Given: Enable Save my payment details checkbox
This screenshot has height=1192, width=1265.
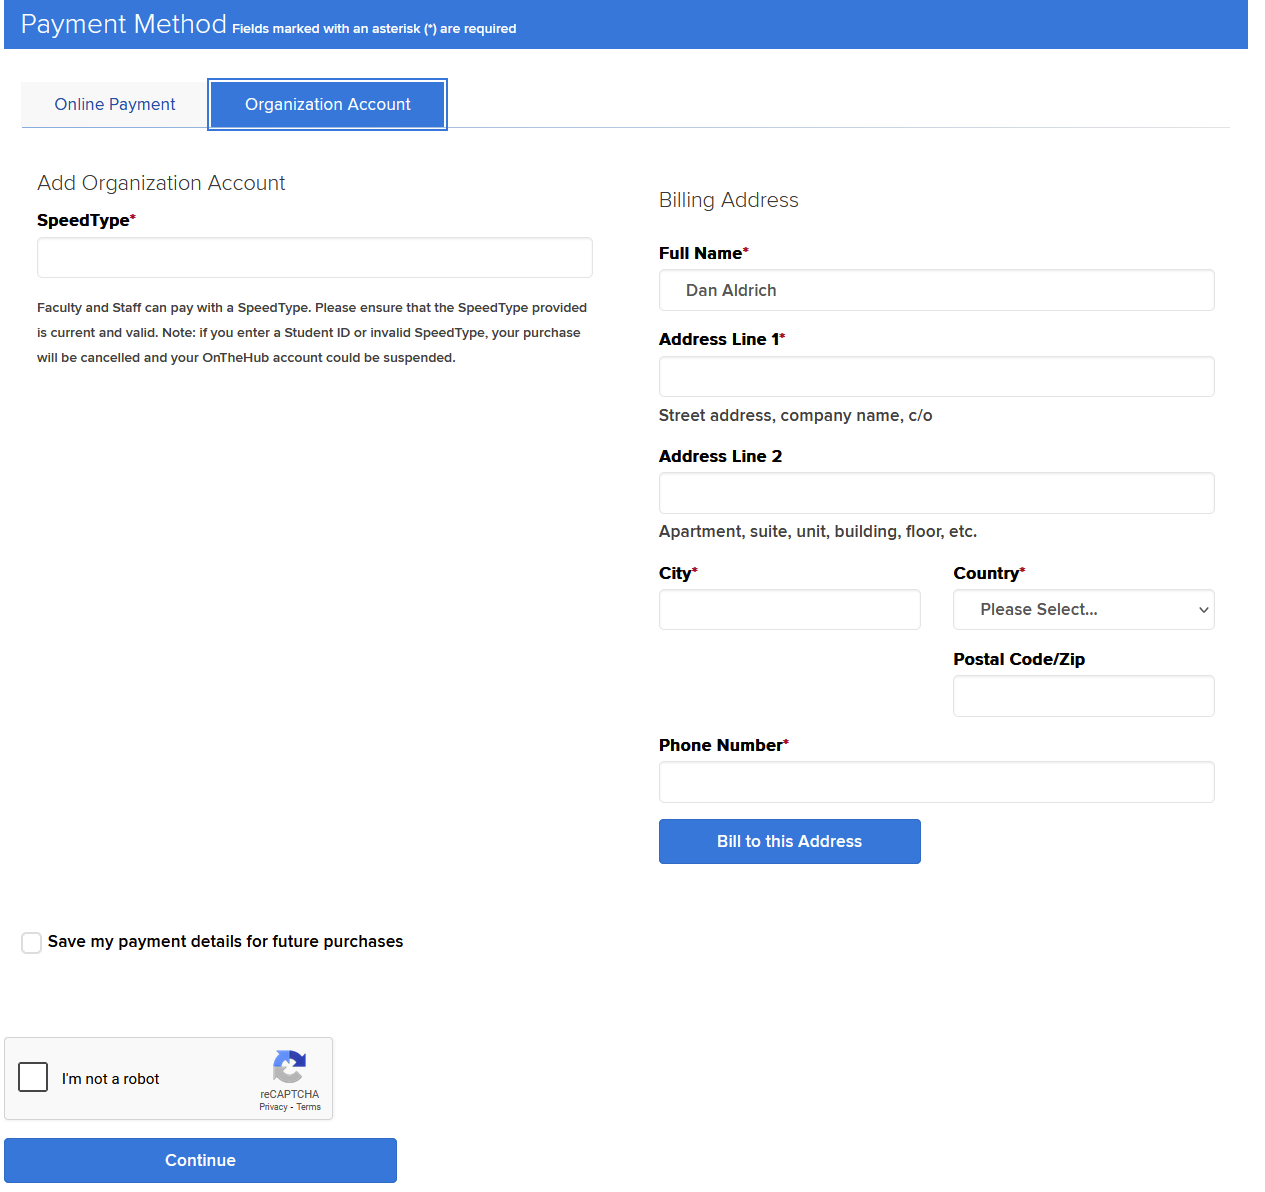Looking at the screenshot, I should (x=32, y=943).
